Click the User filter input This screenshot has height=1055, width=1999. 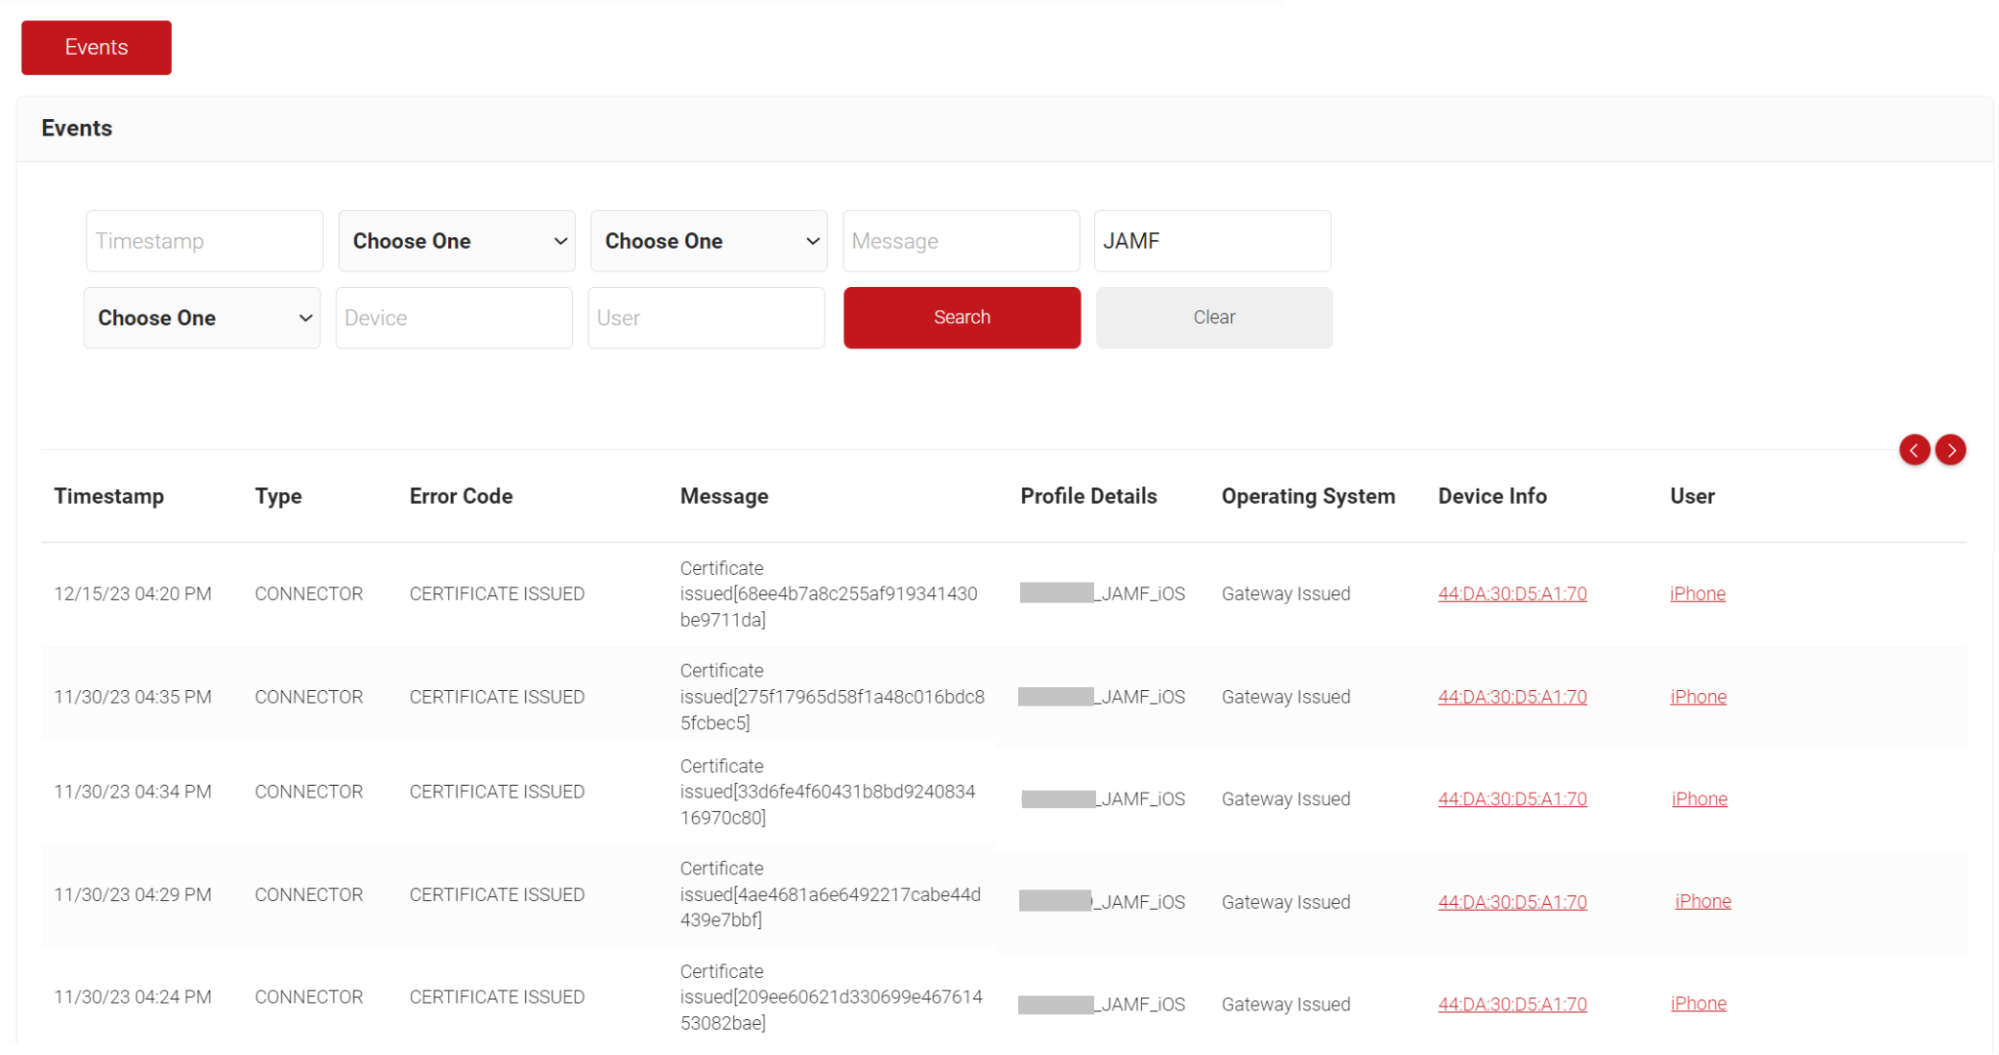tap(706, 318)
